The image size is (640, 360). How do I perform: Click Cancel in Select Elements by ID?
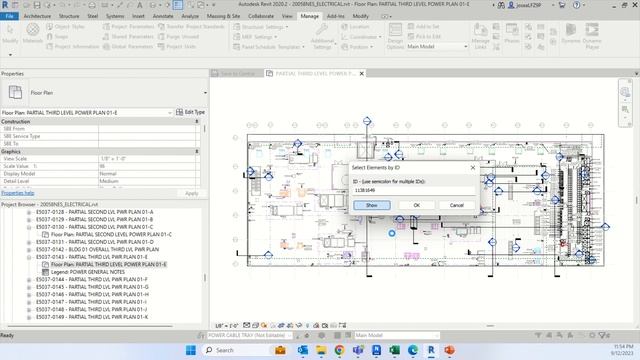tap(457, 205)
